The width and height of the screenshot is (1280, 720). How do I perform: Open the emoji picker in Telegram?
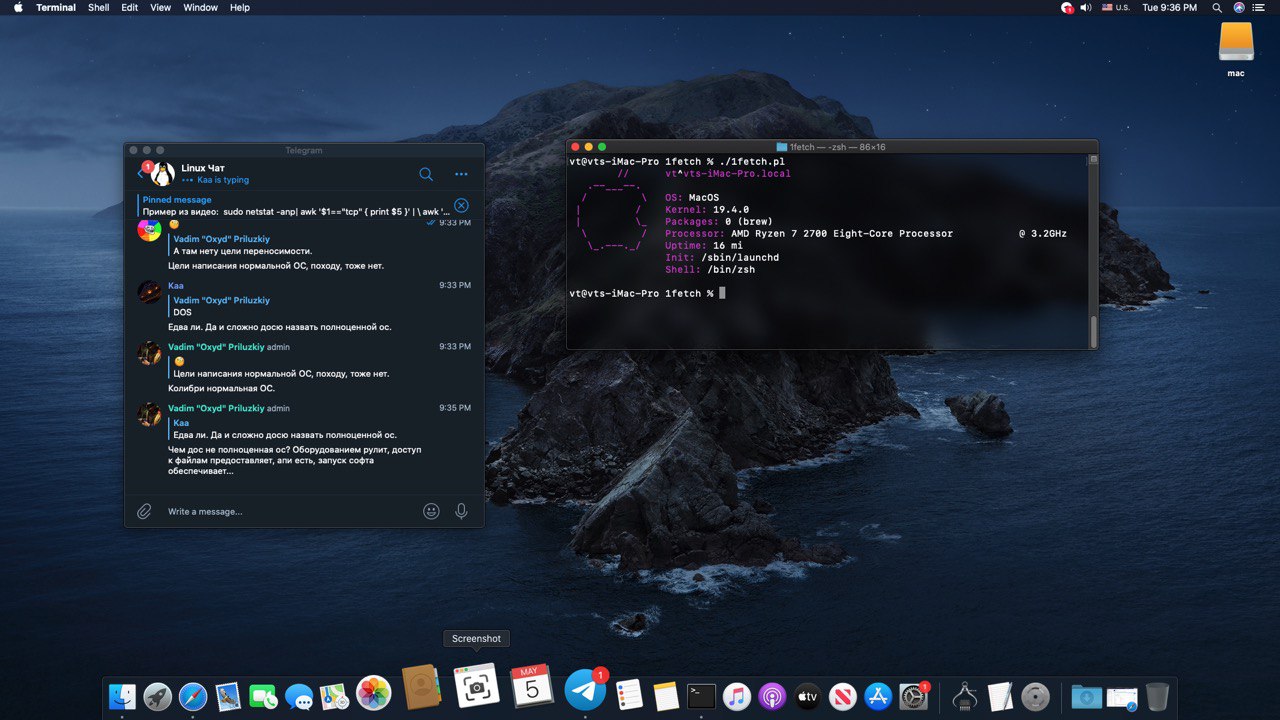(431, 511)
